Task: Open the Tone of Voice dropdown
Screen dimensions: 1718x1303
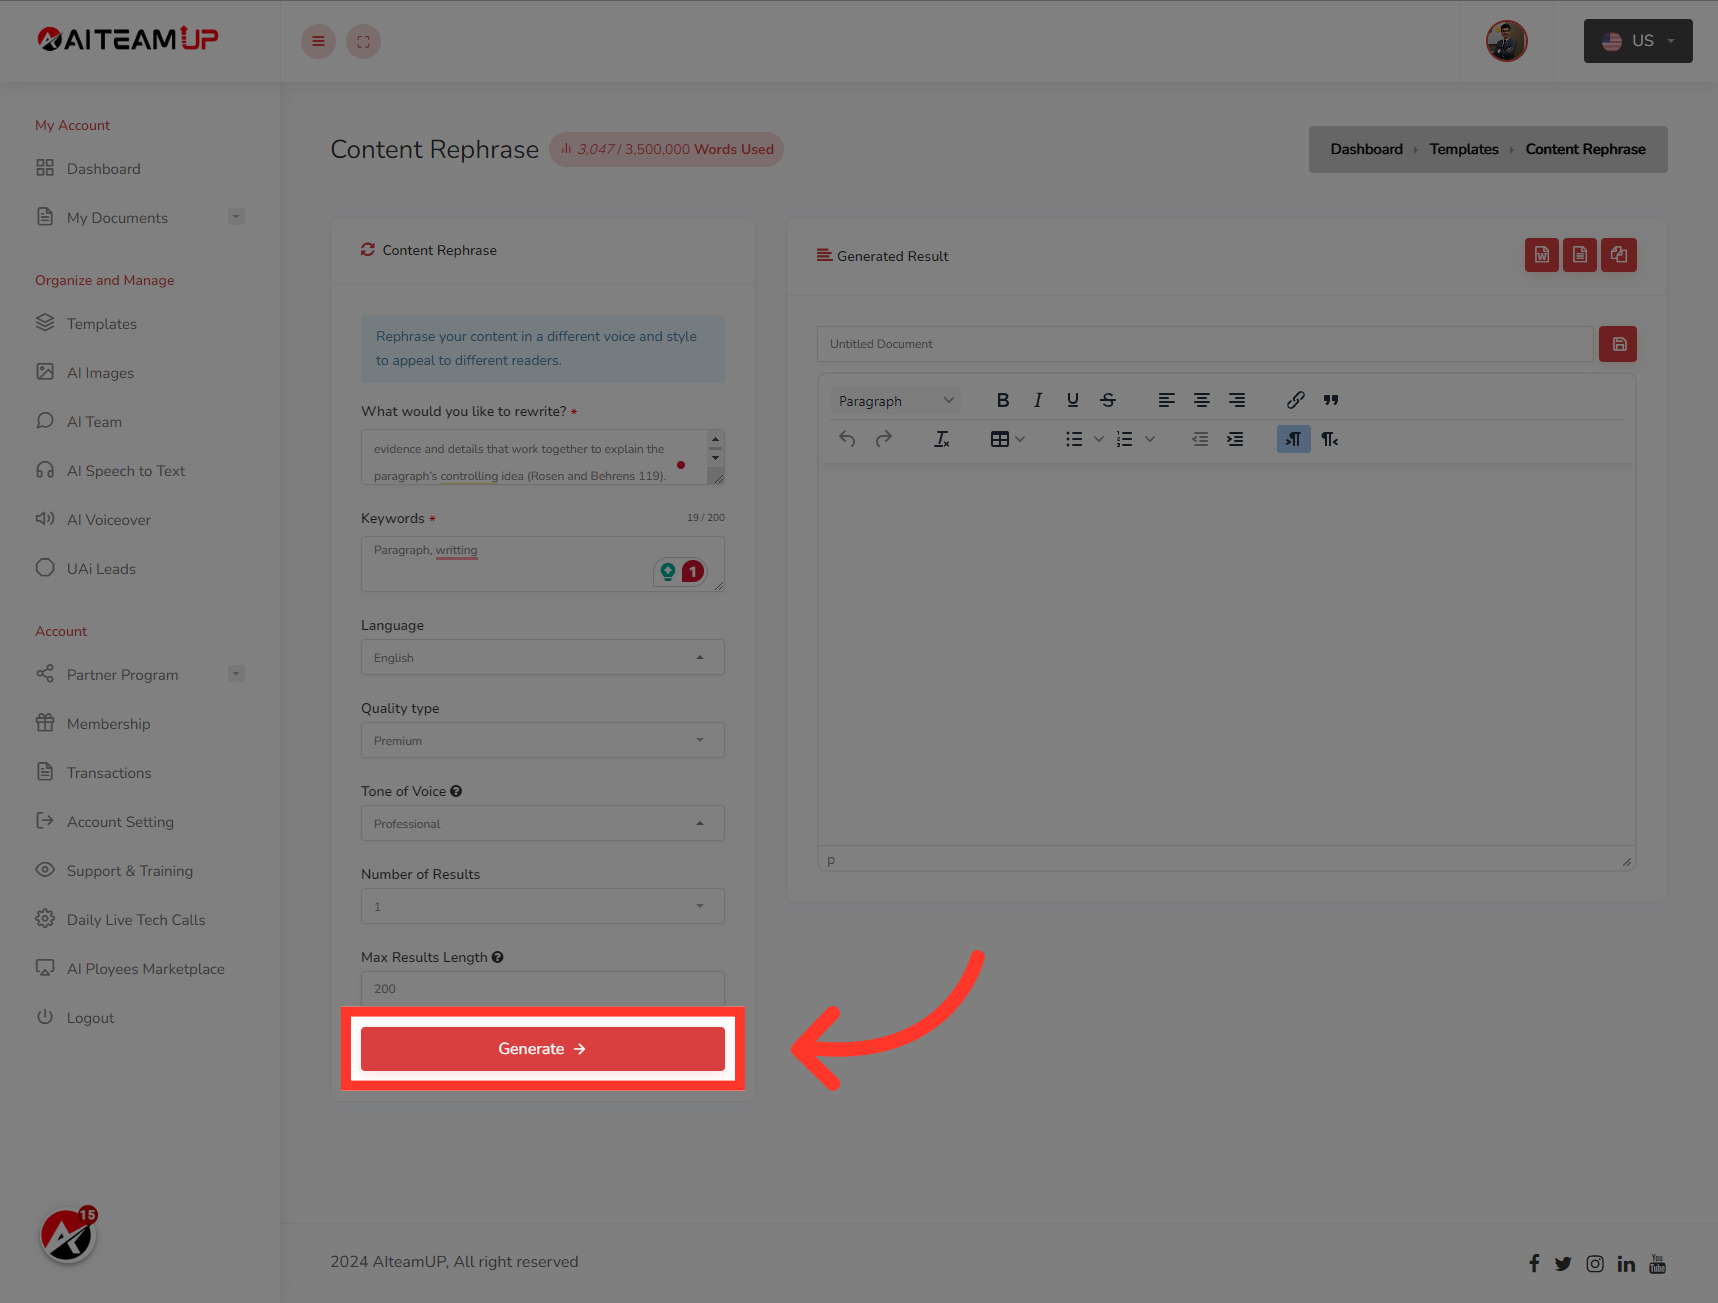Action: (x=542, y=823)
